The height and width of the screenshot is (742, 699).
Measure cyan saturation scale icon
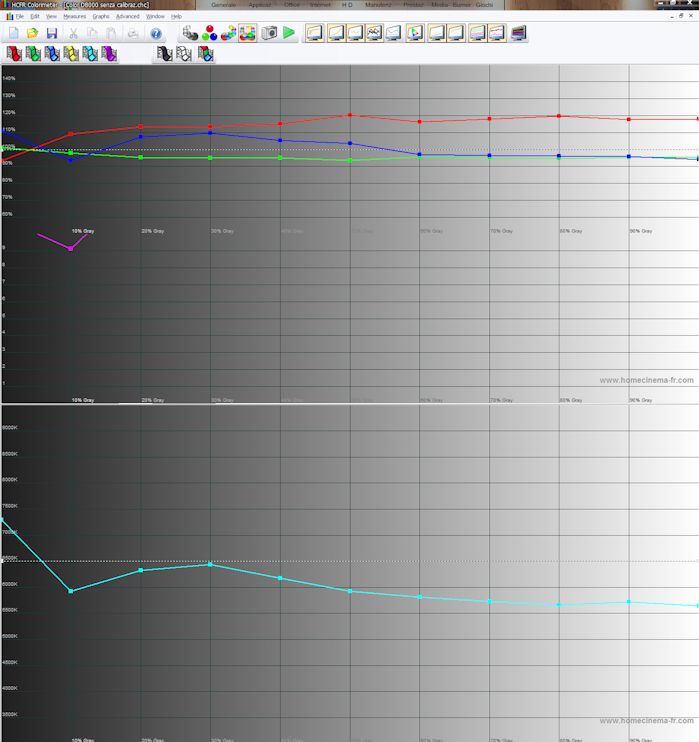click(90, 53)
